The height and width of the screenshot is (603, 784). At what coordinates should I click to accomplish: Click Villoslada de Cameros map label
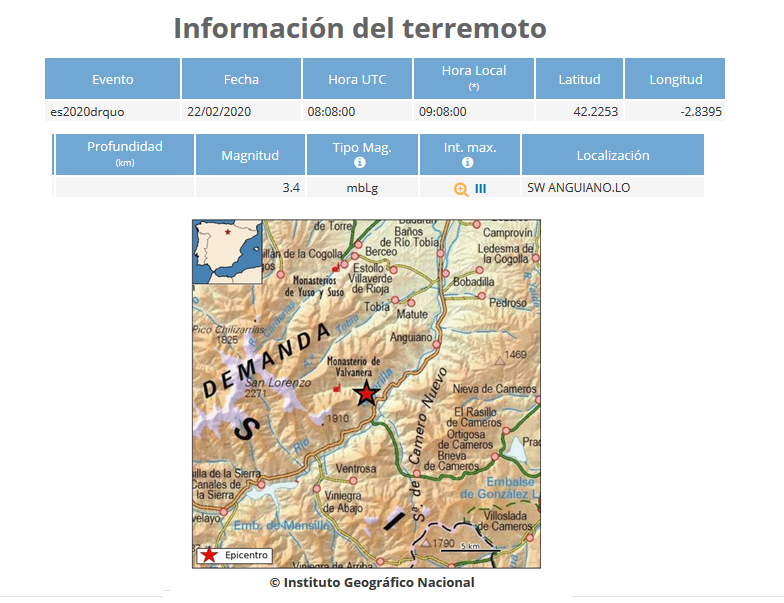[x=504, y=520]
